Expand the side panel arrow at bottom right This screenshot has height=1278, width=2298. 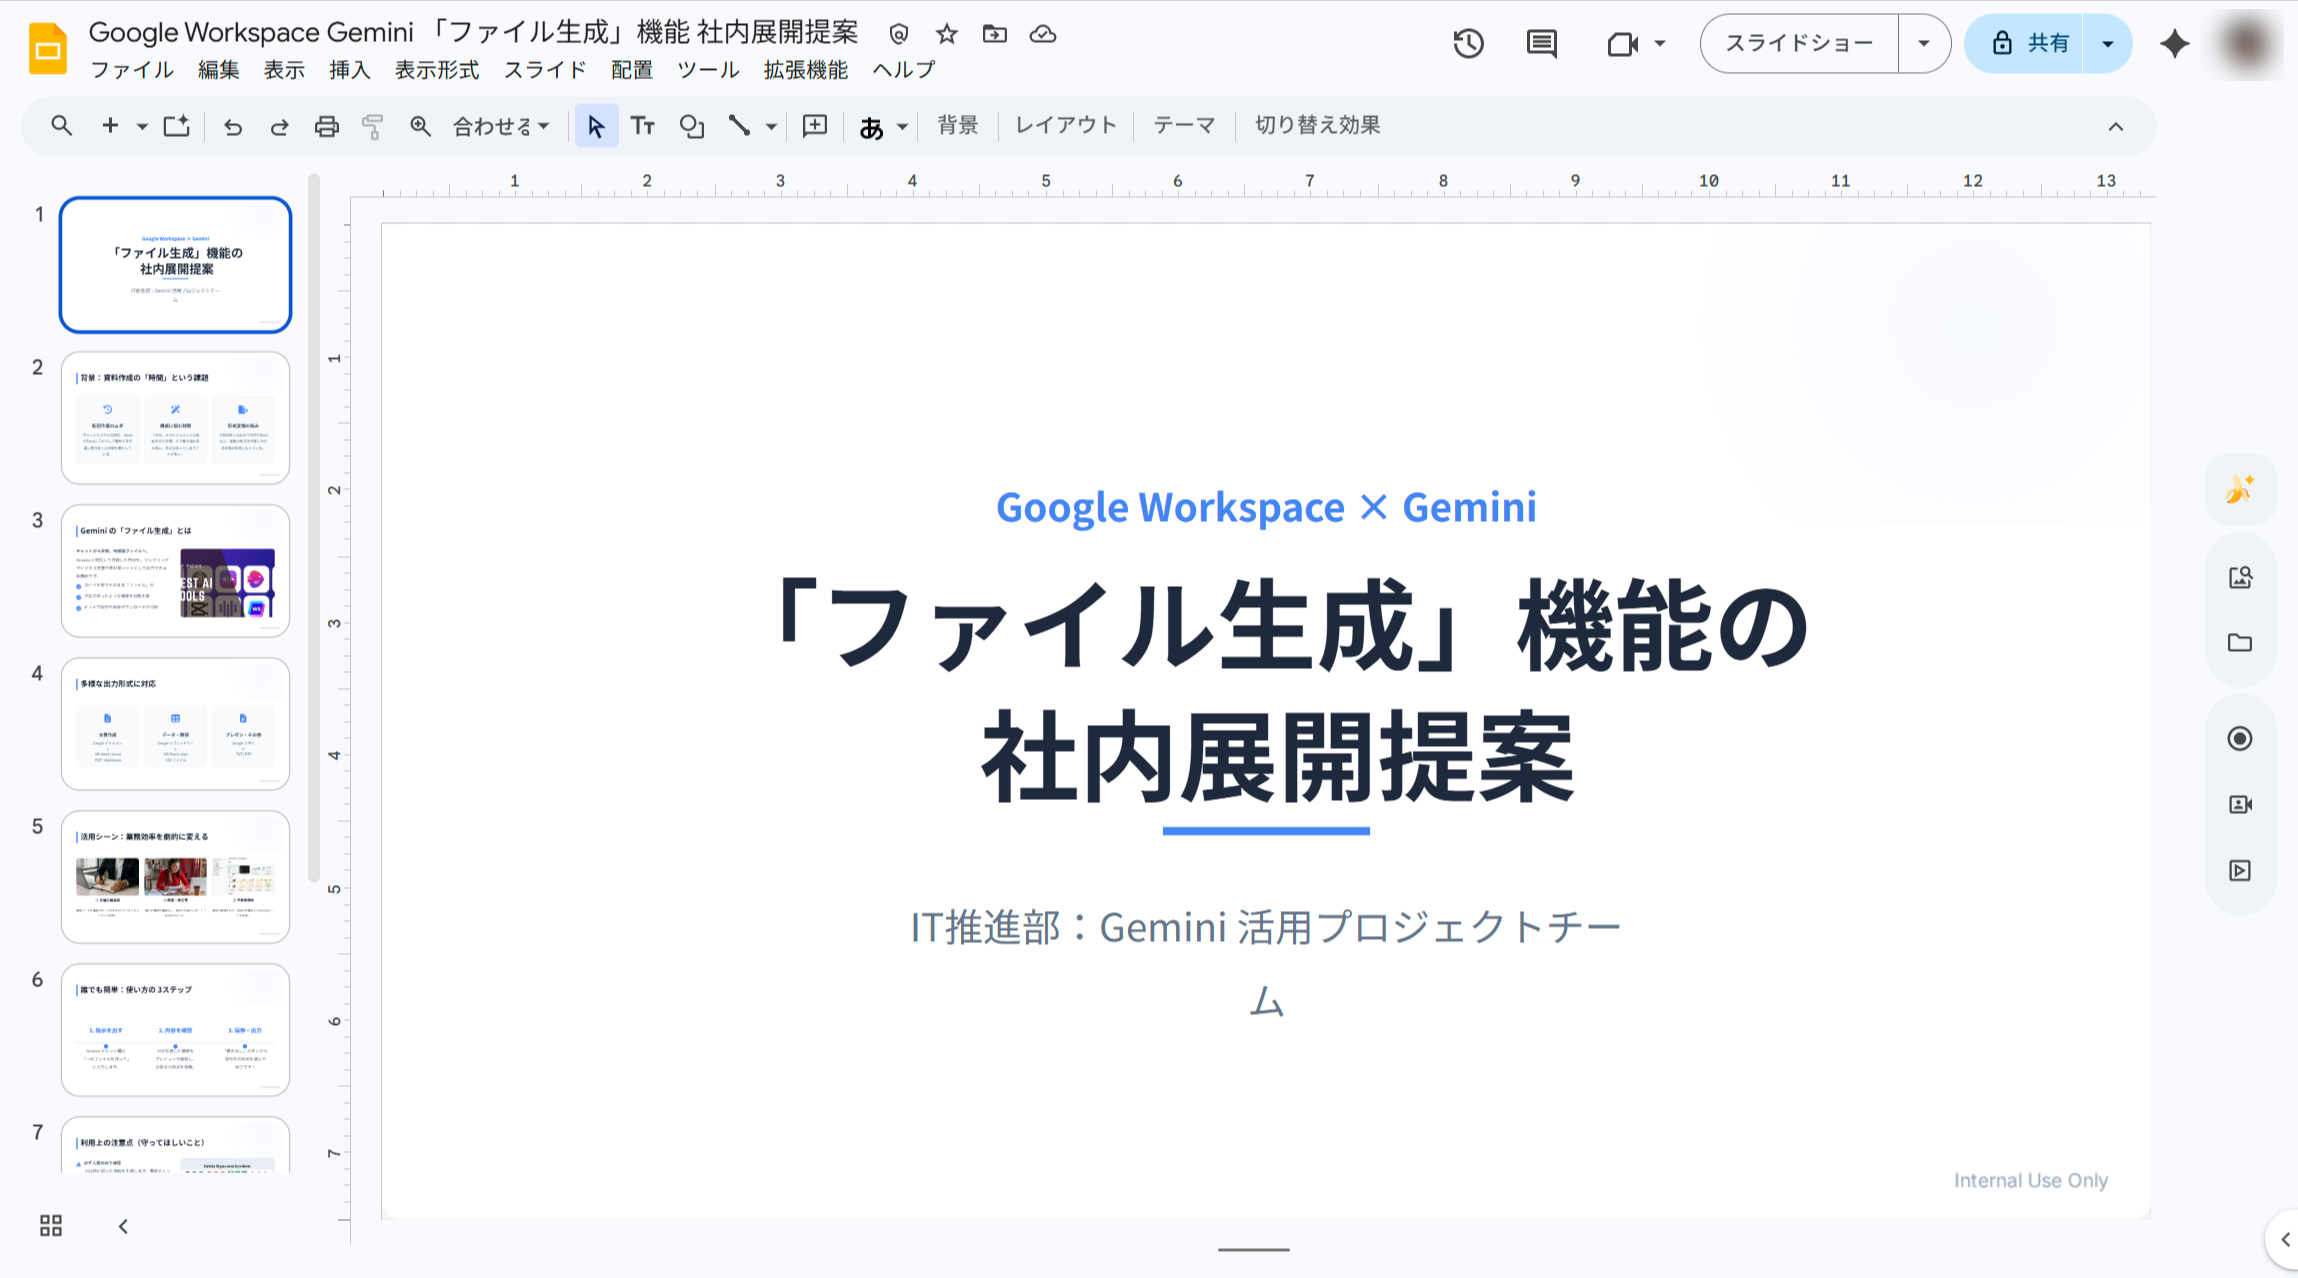click(2284, 1240)
